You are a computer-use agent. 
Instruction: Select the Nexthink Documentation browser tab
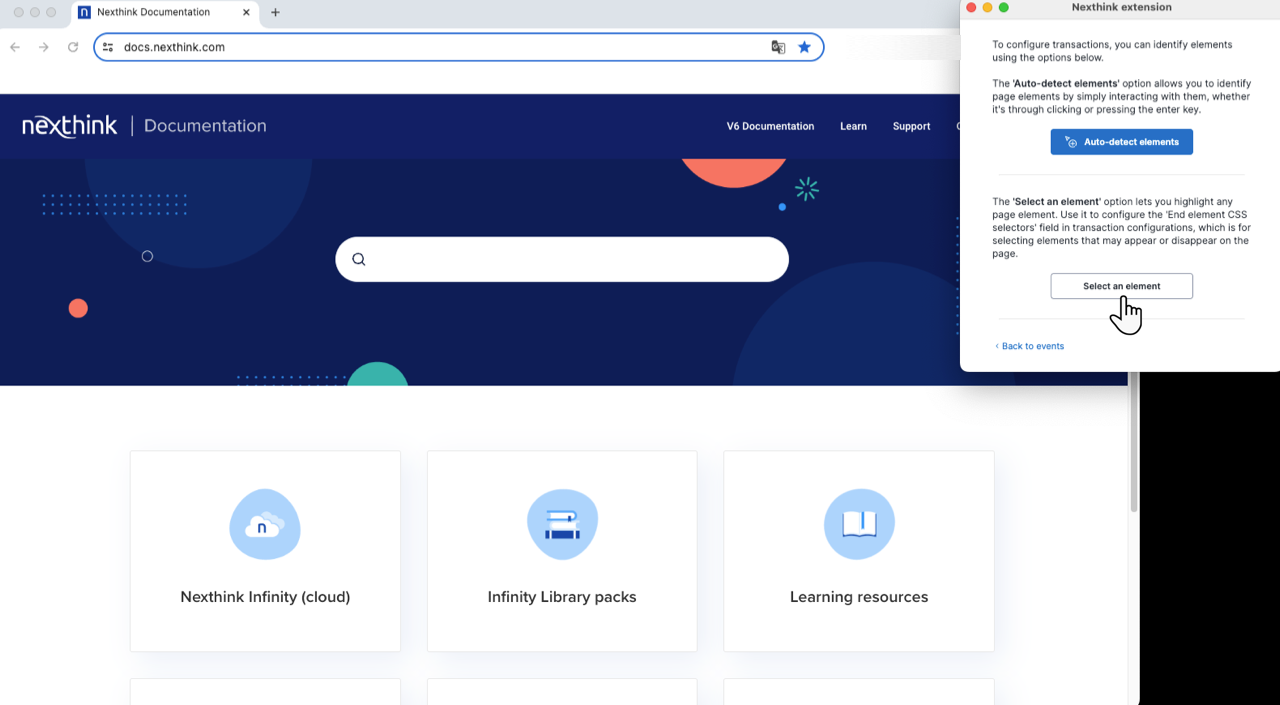point(160,12)
